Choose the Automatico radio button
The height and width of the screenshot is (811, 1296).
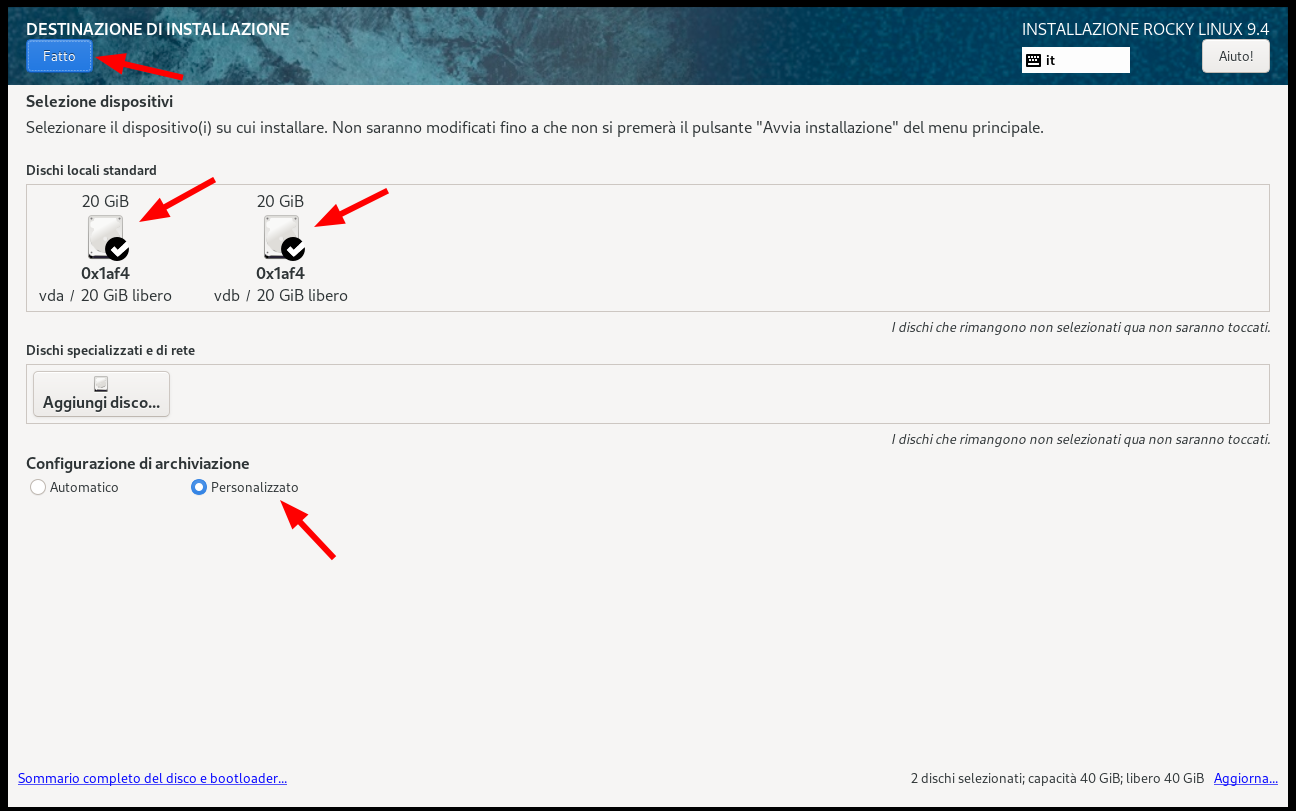38,487
